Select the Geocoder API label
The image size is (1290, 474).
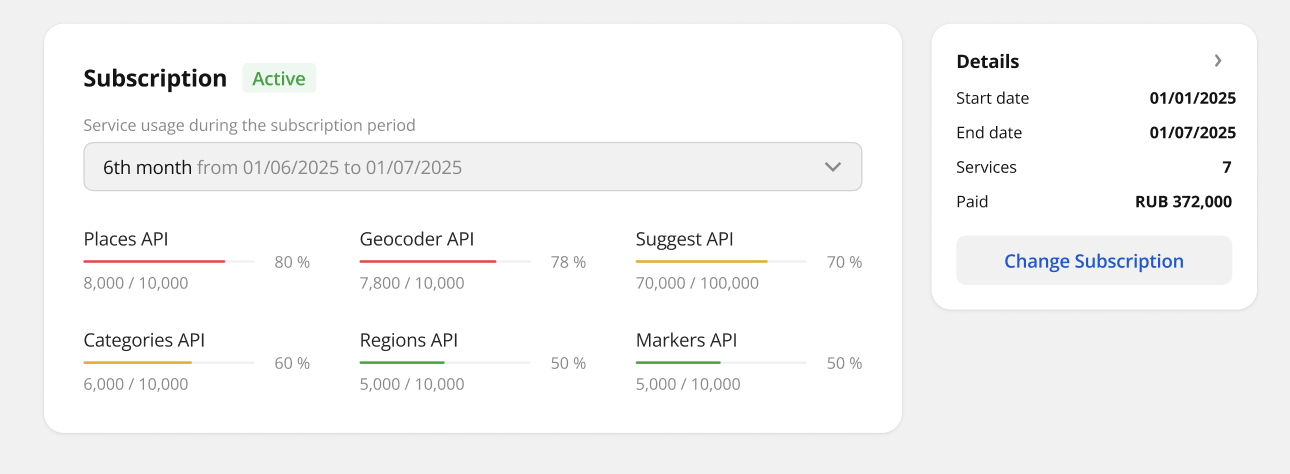tap(416, 239)
